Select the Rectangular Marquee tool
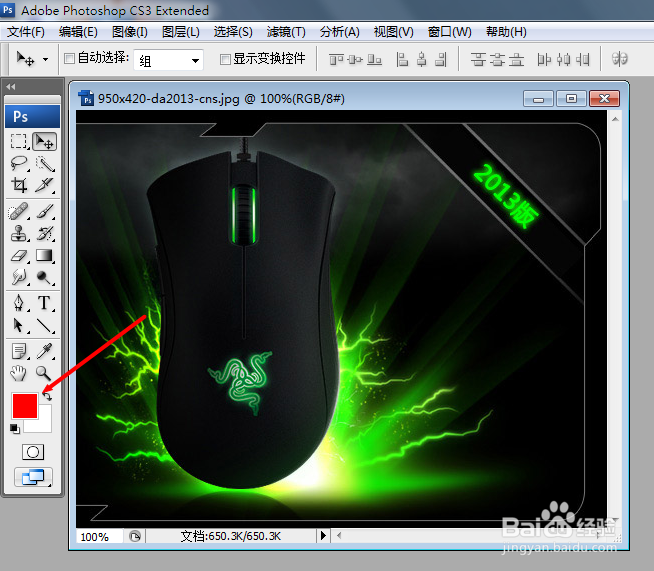The height and width of the screenshot is (571, 654). [x=19, y=141]
